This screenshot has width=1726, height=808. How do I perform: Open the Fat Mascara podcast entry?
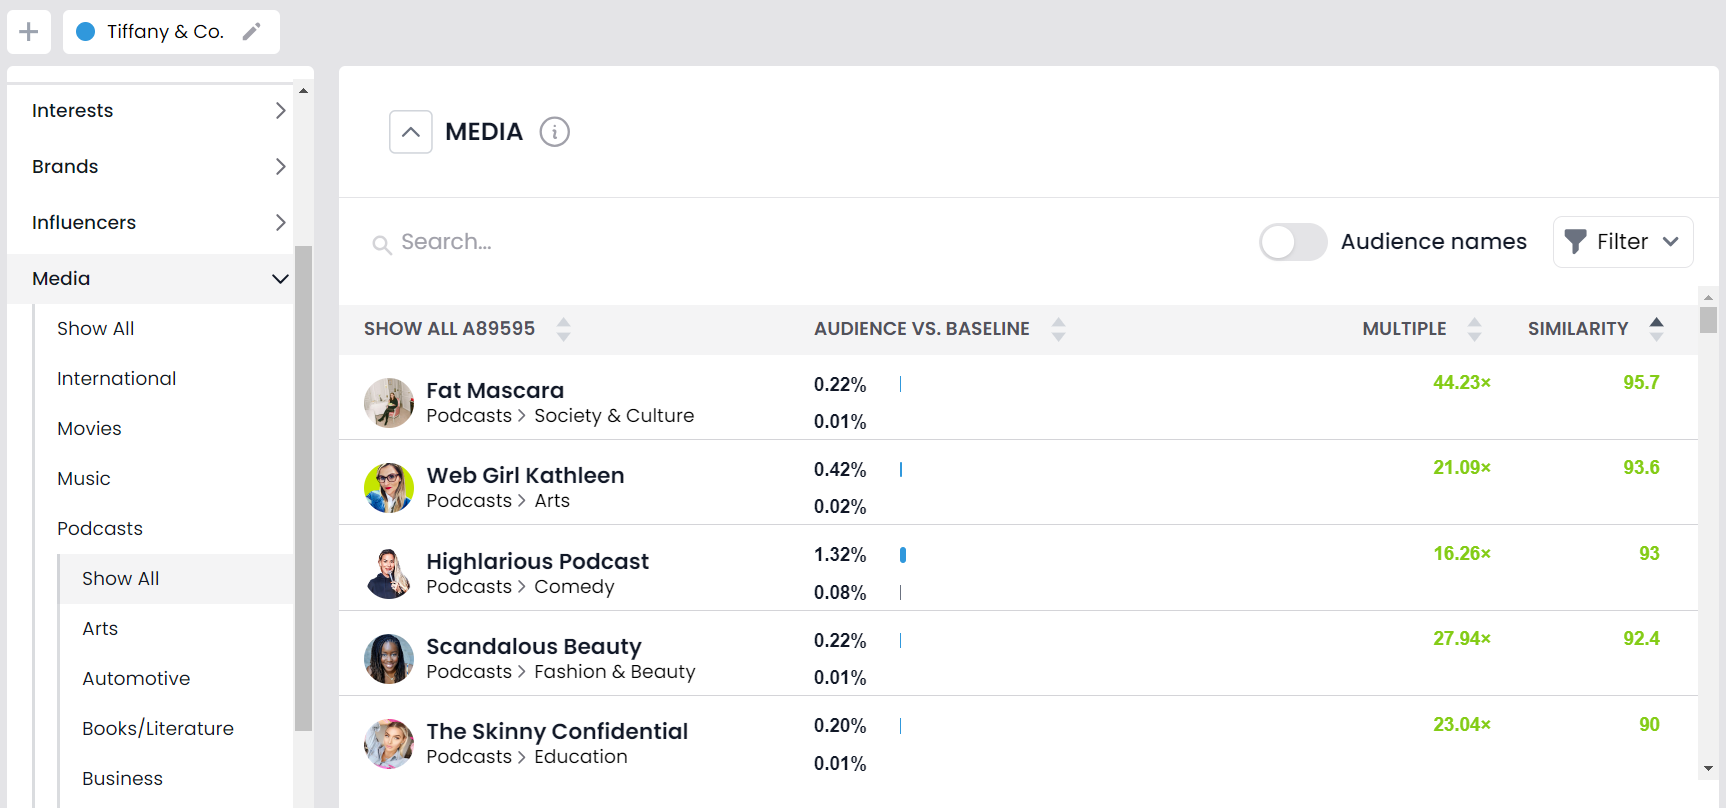(494, 390)
